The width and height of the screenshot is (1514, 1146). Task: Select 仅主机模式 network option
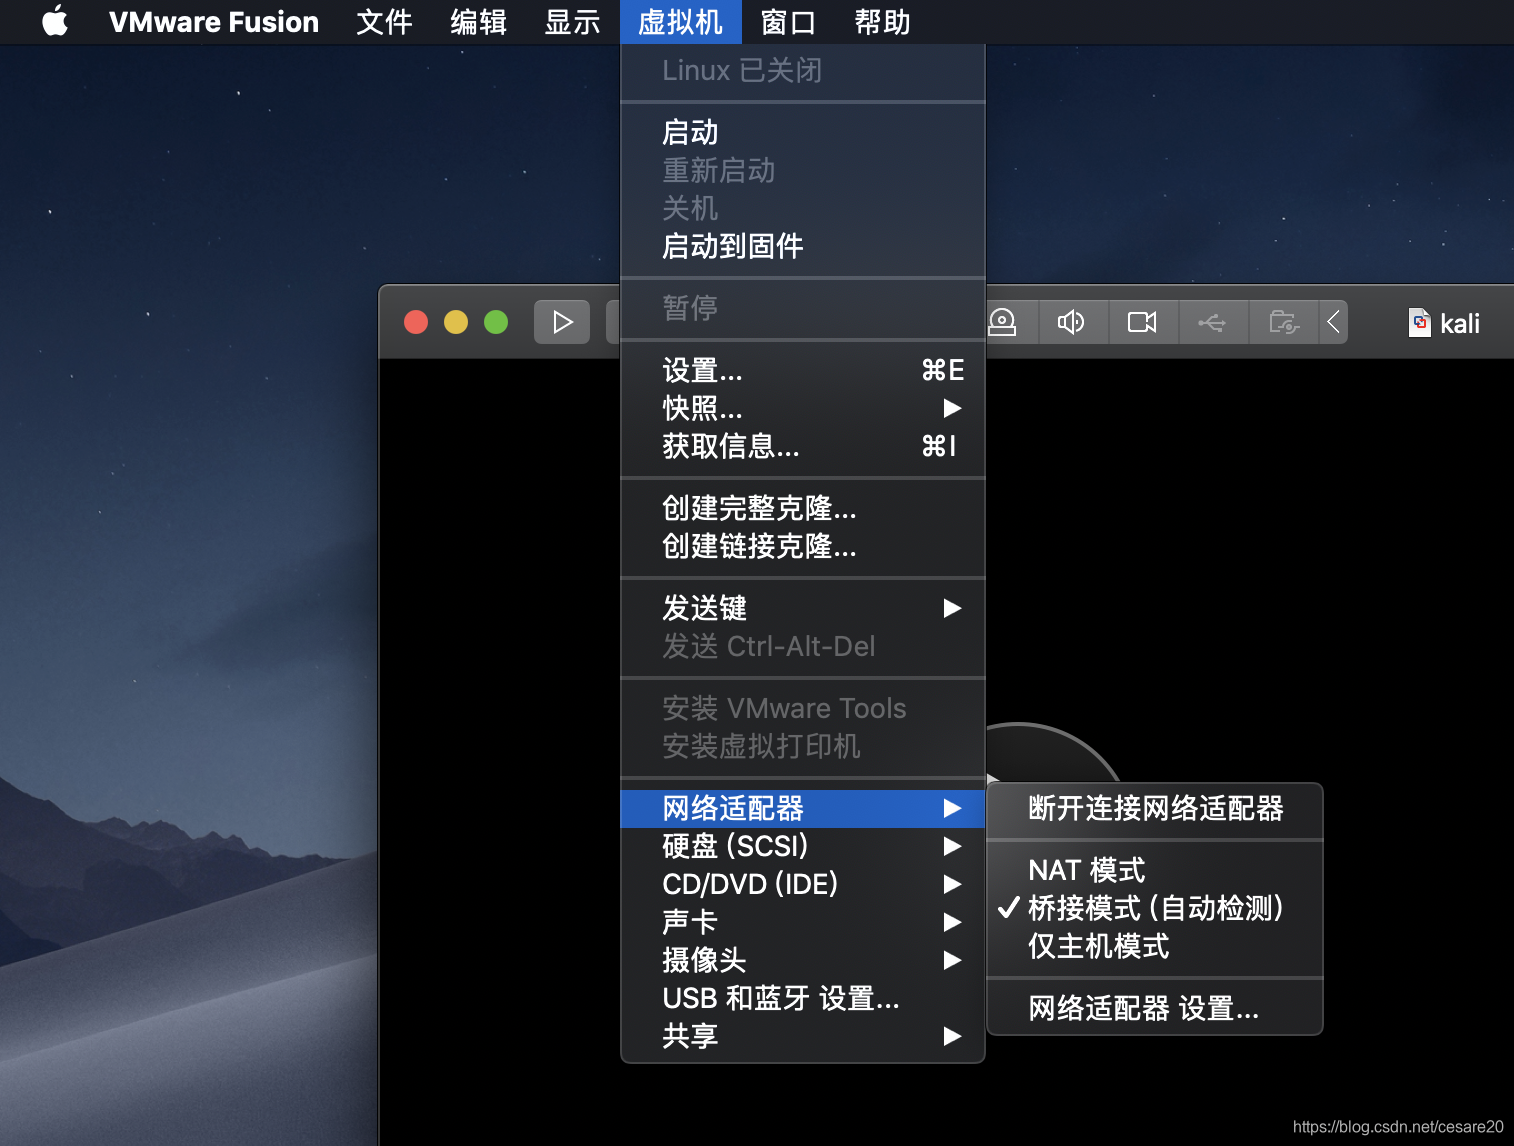pyautogui.click(x=1155, y=946)
